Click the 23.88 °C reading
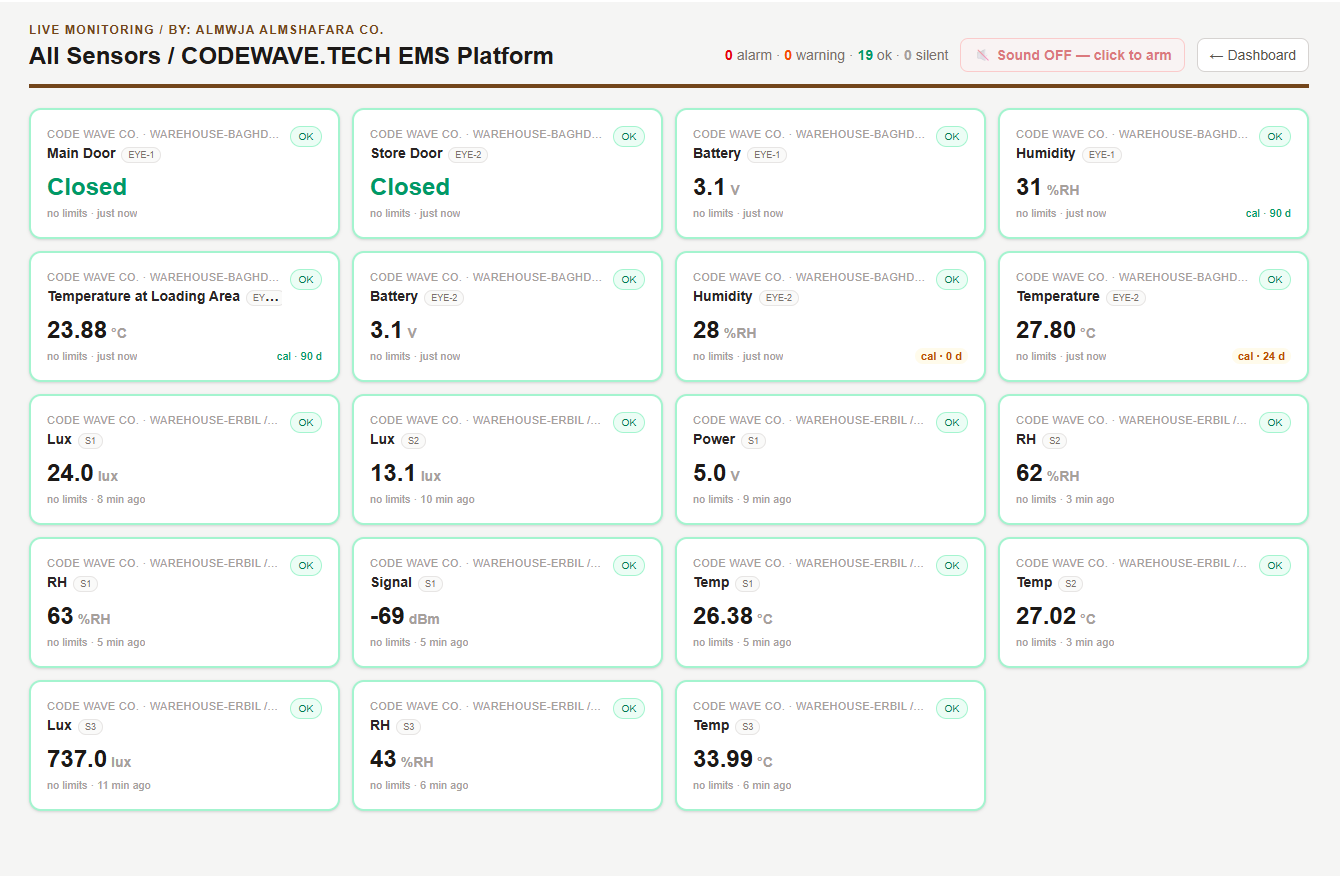The height and width of the screenshot is (876, 1340). [x=87, y=331]
